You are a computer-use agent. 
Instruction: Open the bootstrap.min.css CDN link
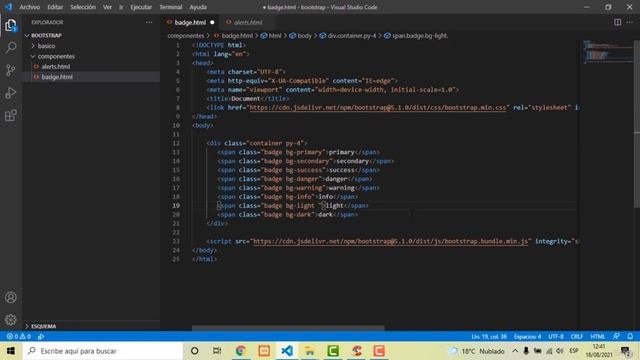point(378,108)
